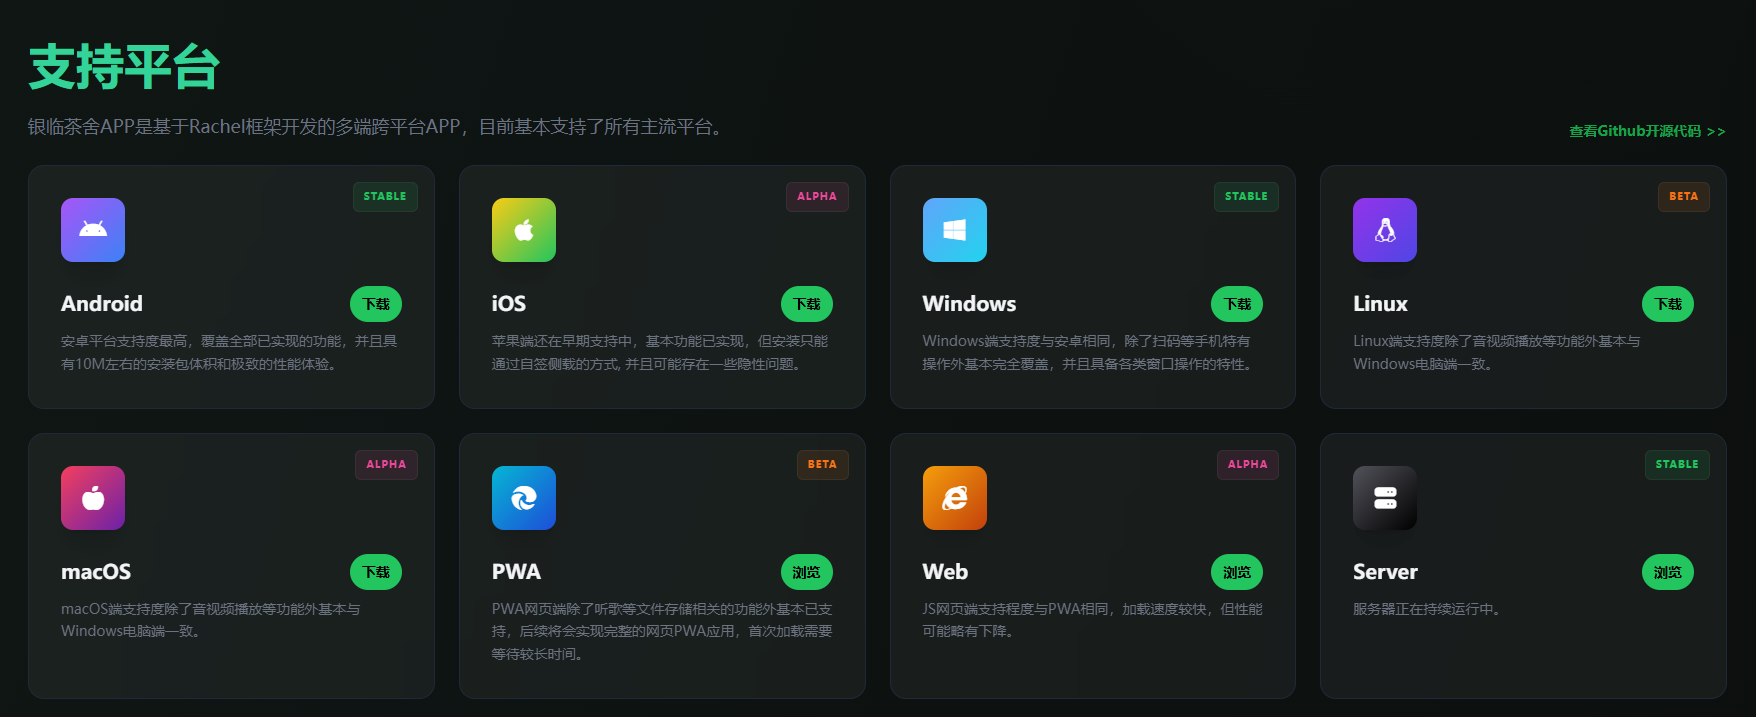This screenshot has width=1756, height=717.
Task: Click the BETA badge on PWA card
Action: tap(822, 465)
